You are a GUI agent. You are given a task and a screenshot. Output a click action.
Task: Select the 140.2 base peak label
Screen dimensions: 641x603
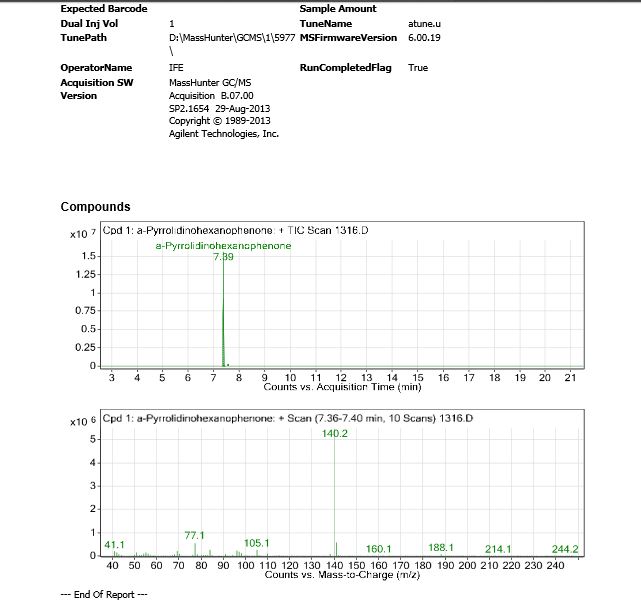(334, 433)
